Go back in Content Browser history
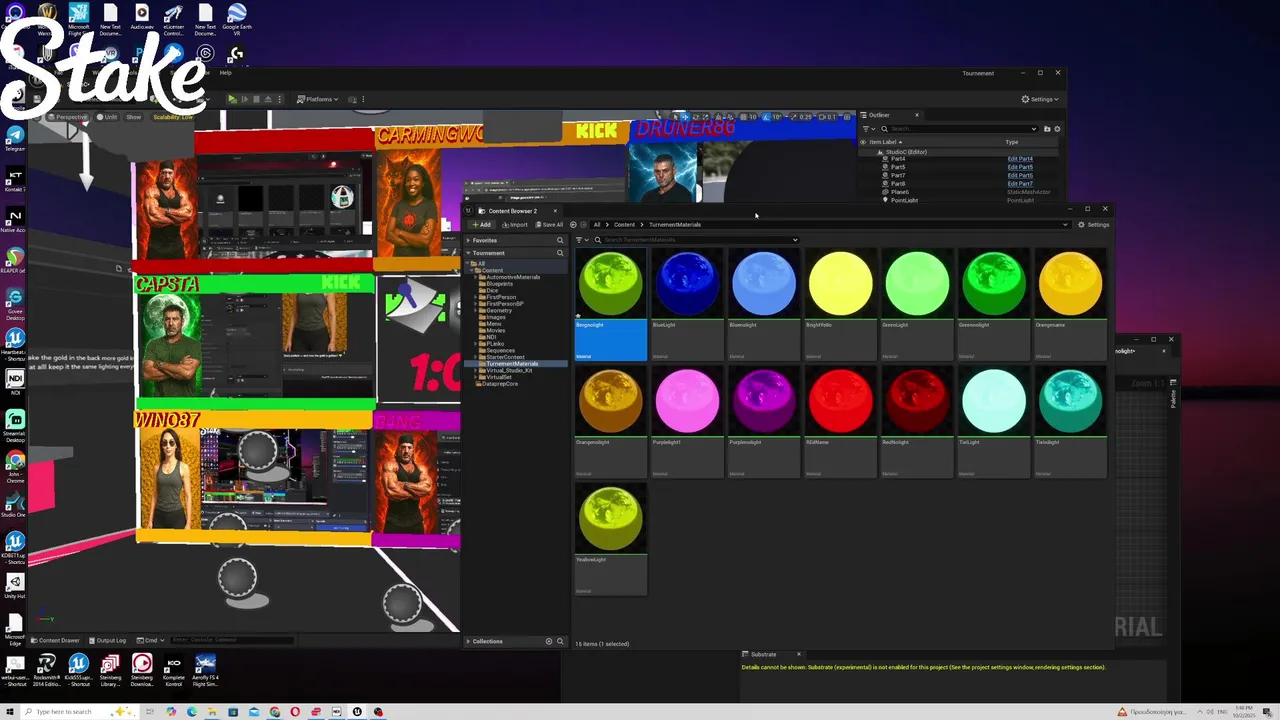Viewport: 1280px width, 720px height. (573, 225)
